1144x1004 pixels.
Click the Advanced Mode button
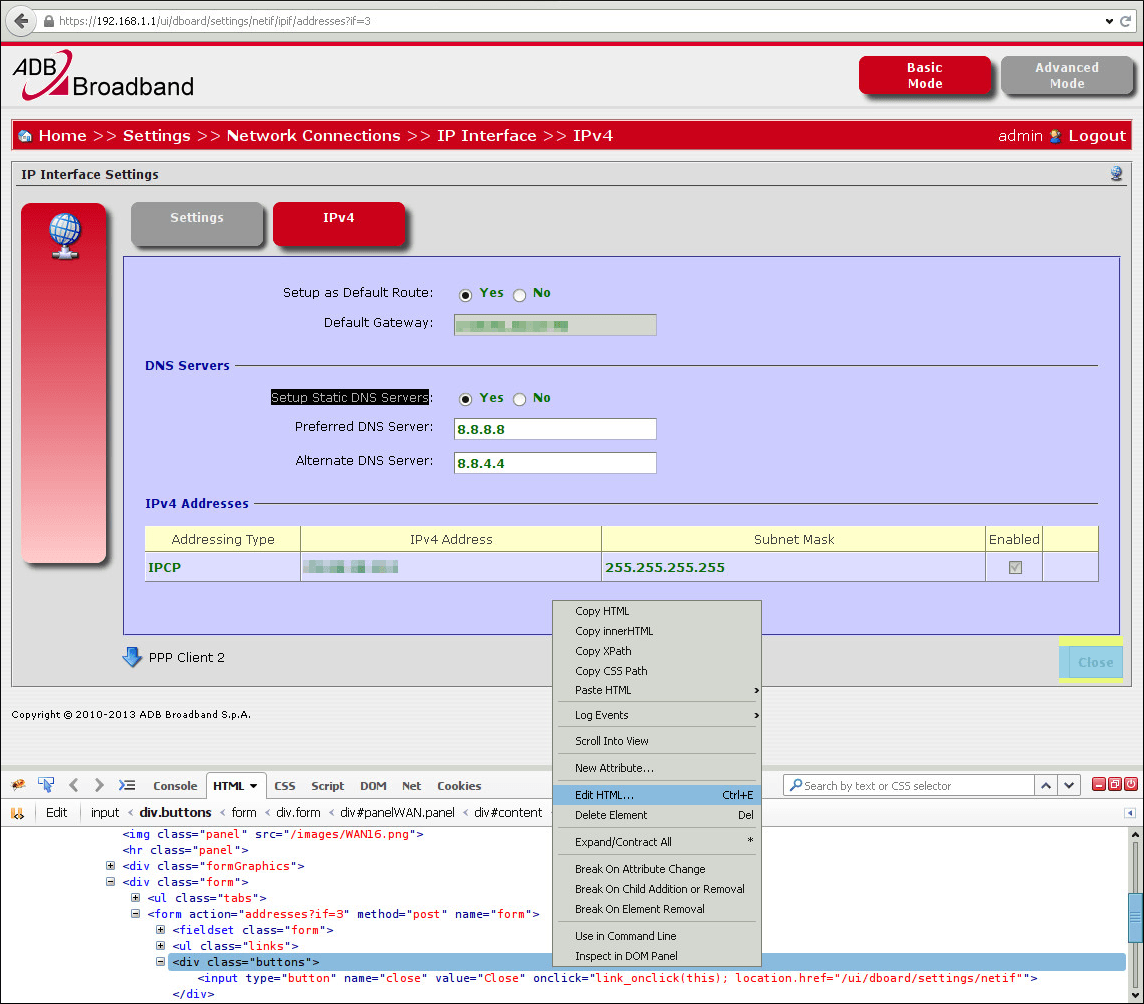point(1067,75)
